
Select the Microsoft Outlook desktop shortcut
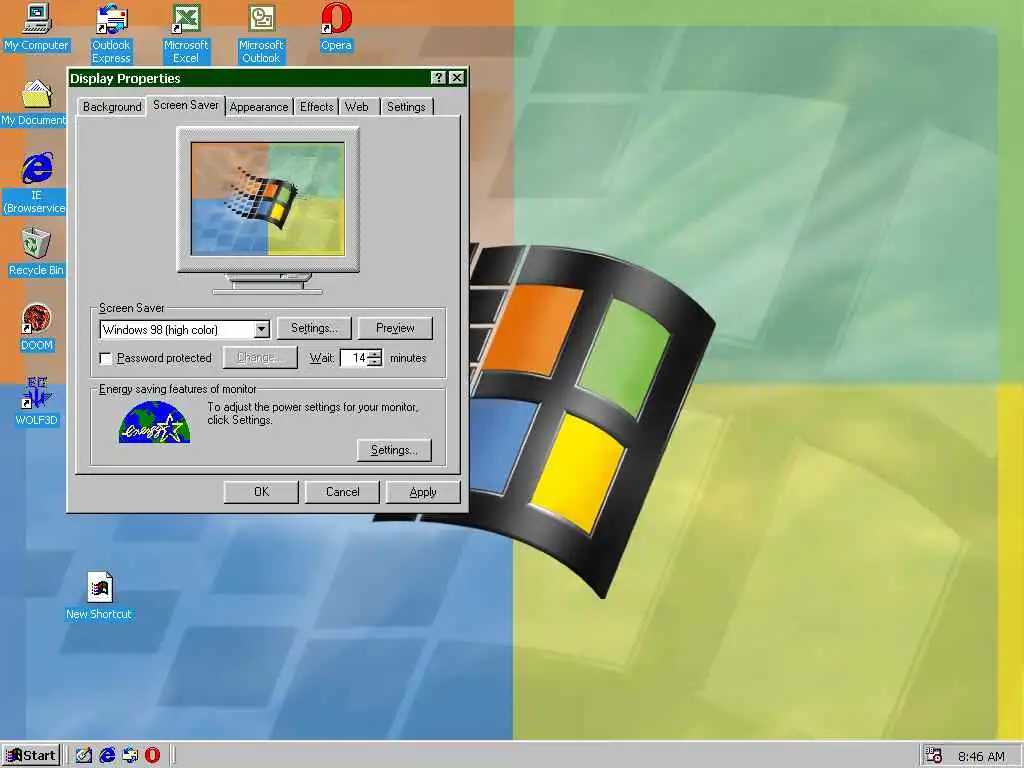point(261,33)
